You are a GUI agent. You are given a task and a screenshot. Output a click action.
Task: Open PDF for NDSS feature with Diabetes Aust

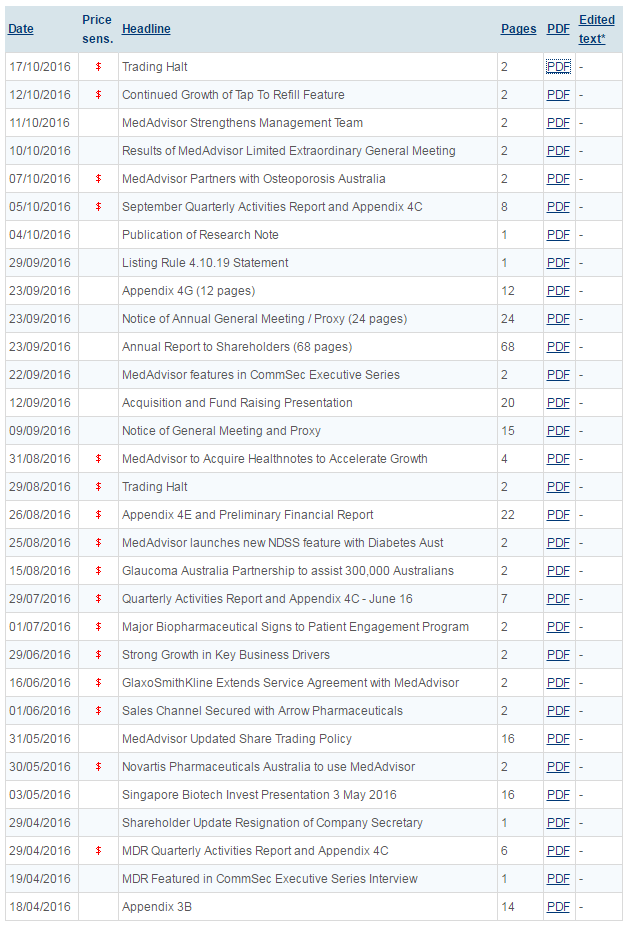click(558, 543)
